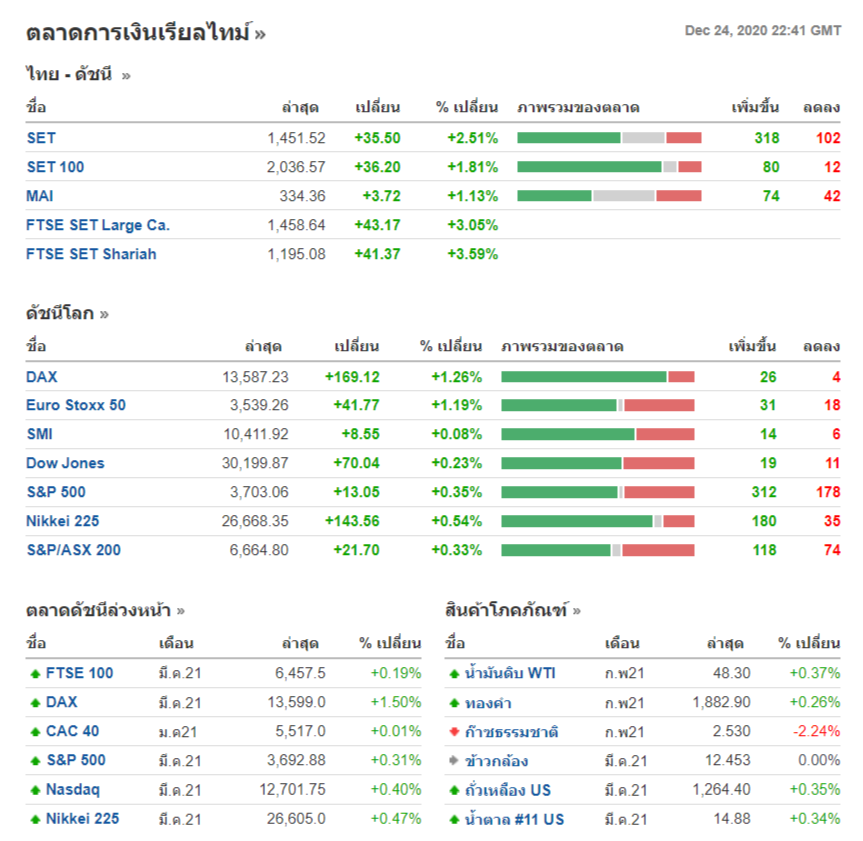This screenshot has height=841, width=863.
Task: Click the SET change value +35.50
Action: [377, 138]
